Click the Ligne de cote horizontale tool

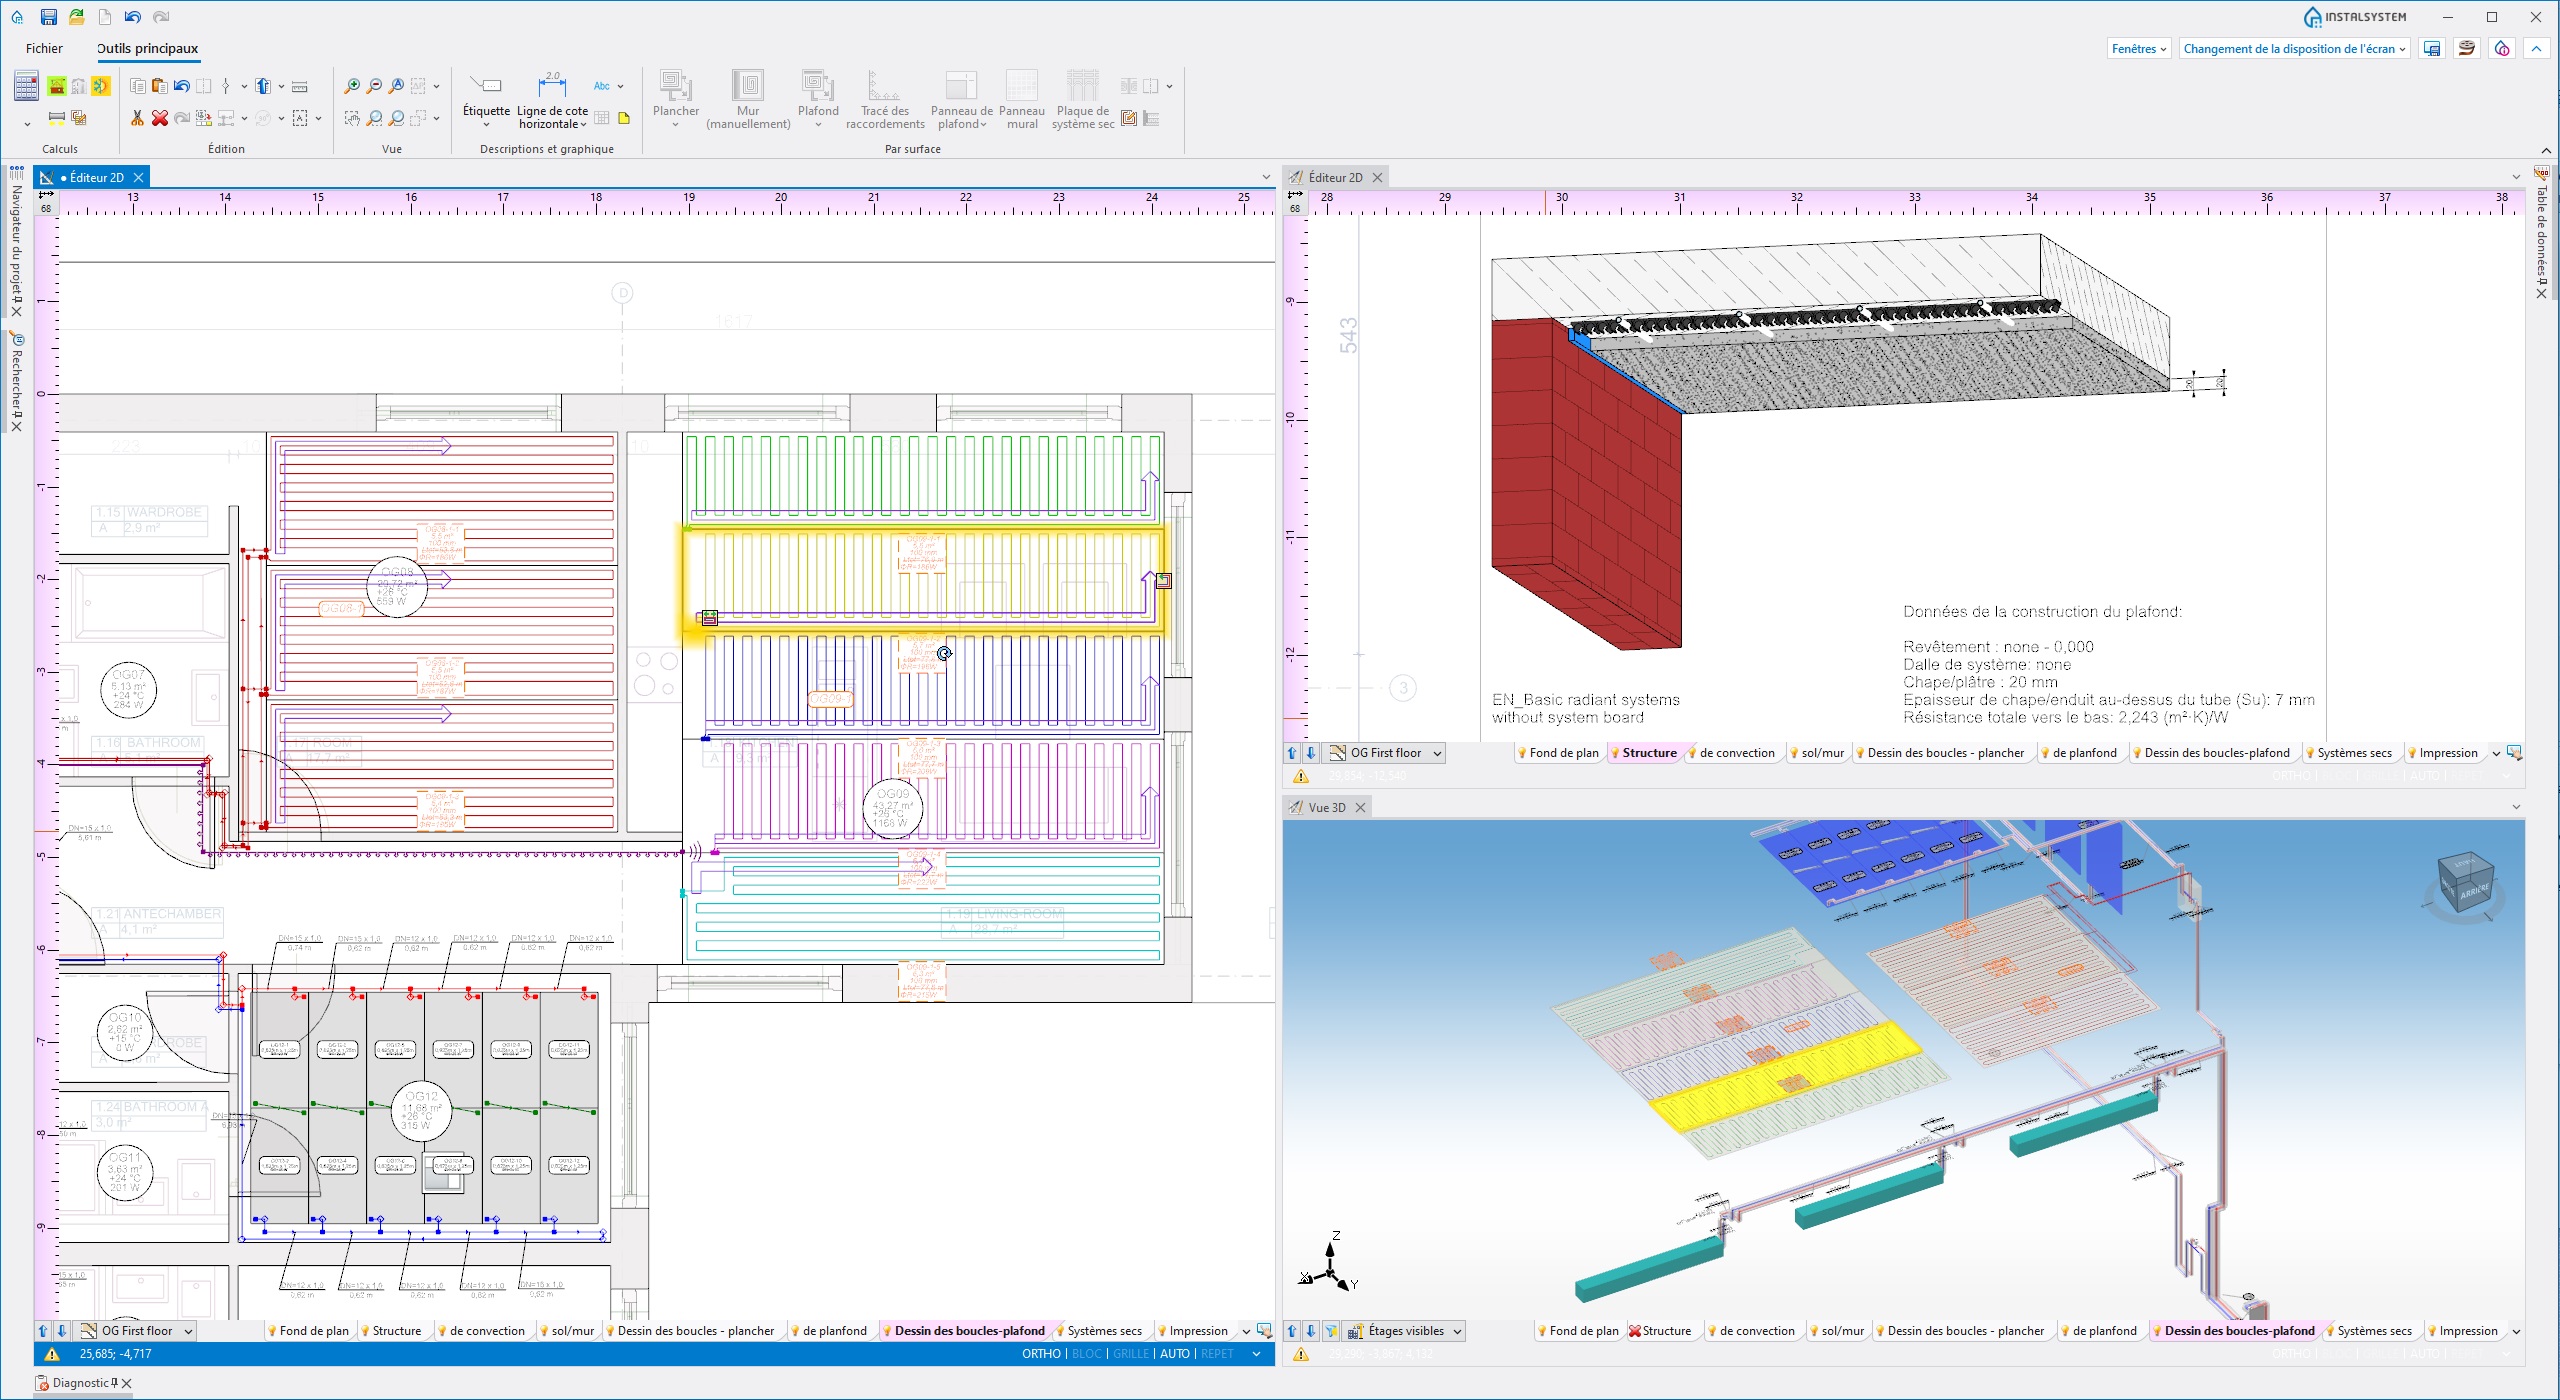coord(552,100)
